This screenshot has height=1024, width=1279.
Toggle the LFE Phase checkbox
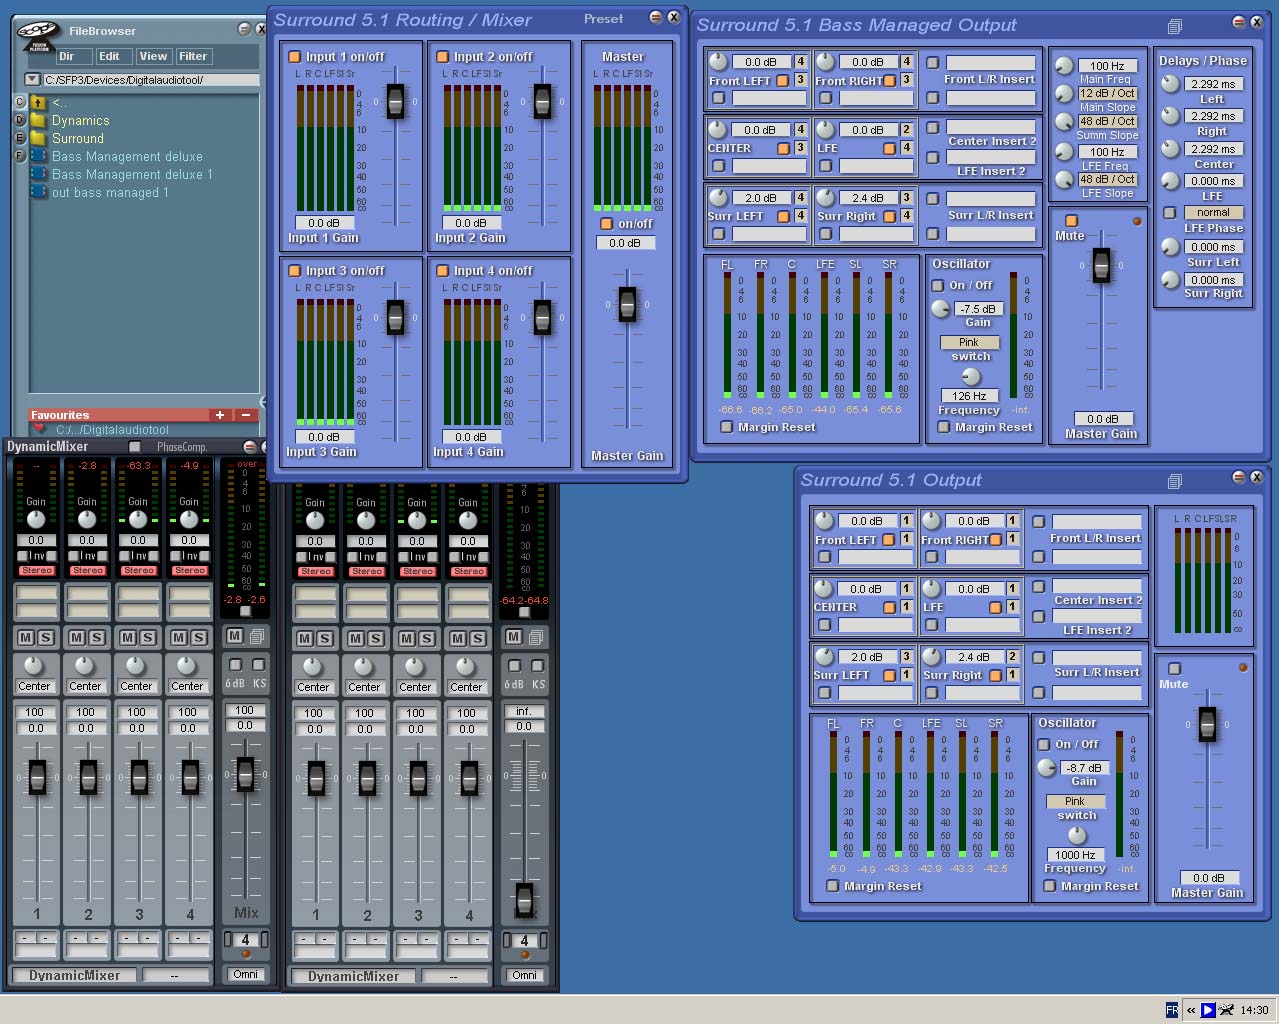pyautogui.click(x=1170, y=212)
